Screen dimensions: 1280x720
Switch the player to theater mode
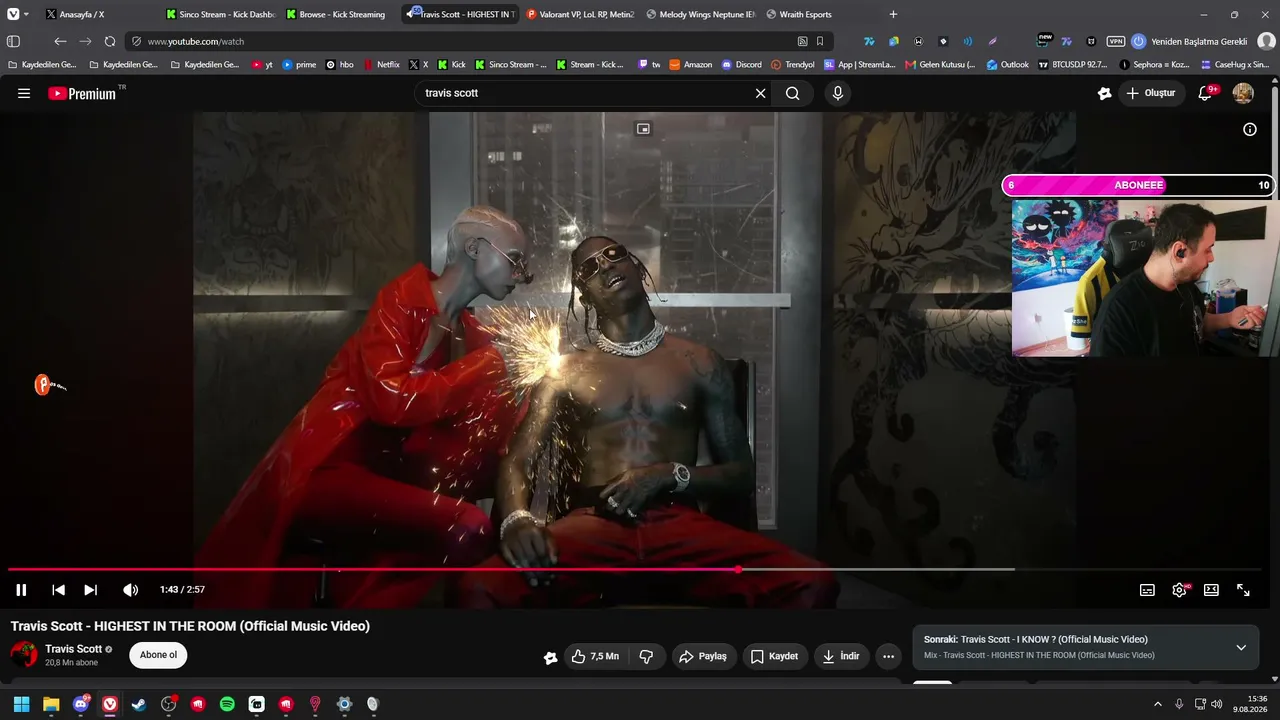click(x=1211, y=590)
